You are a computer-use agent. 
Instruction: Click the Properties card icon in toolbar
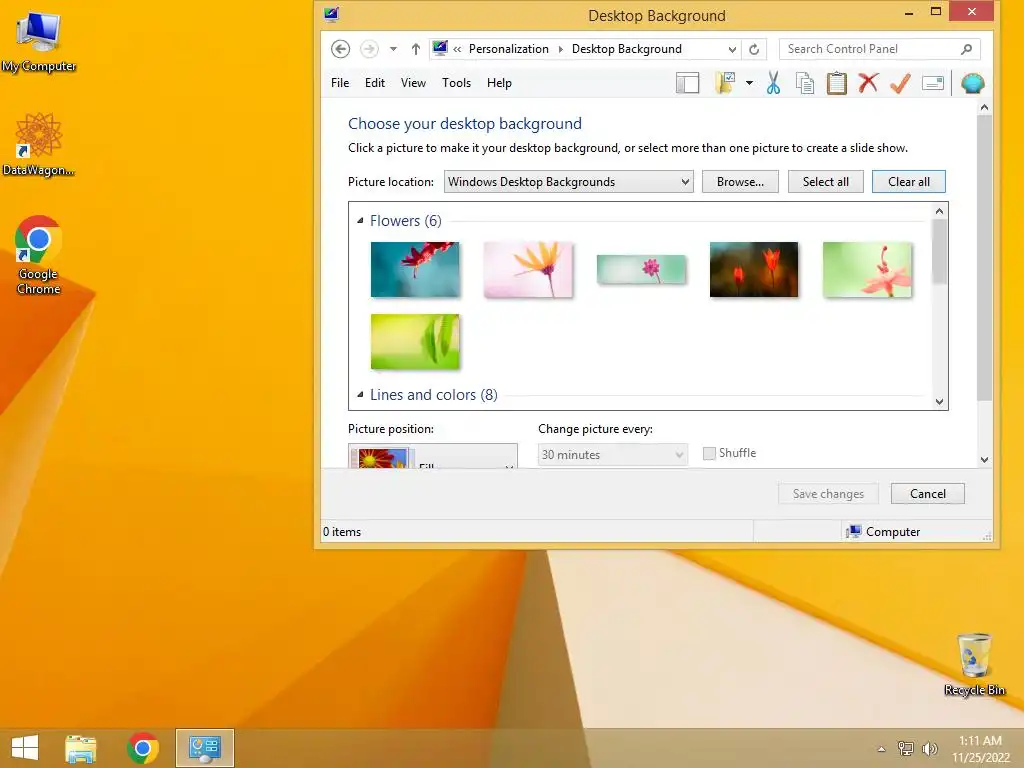(933, 83)
